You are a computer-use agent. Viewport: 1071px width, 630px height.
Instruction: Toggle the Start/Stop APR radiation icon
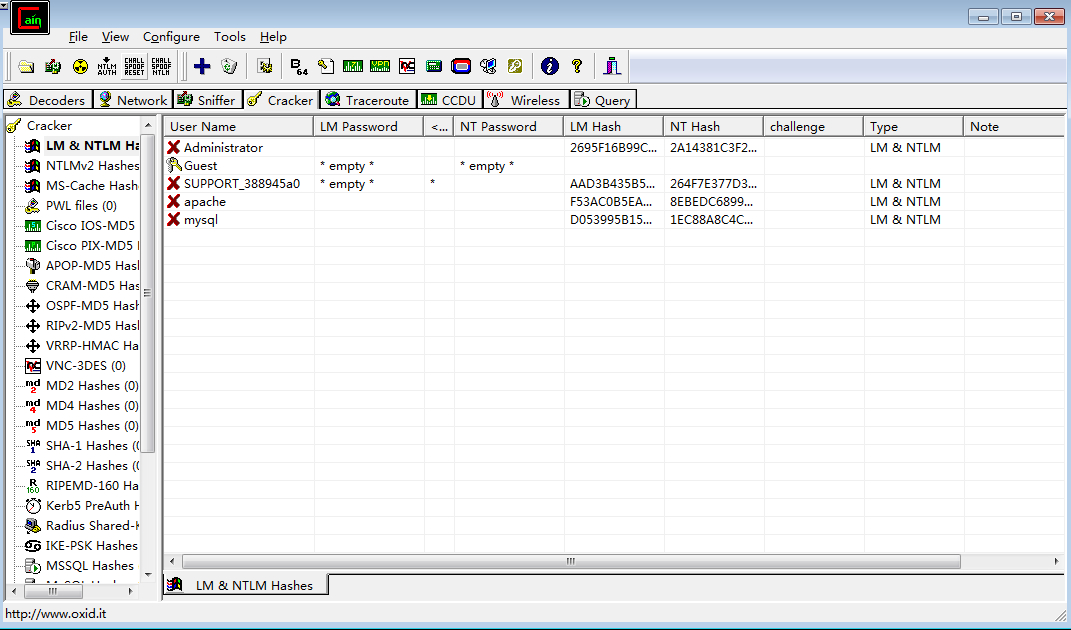click(x=80, y=66)
